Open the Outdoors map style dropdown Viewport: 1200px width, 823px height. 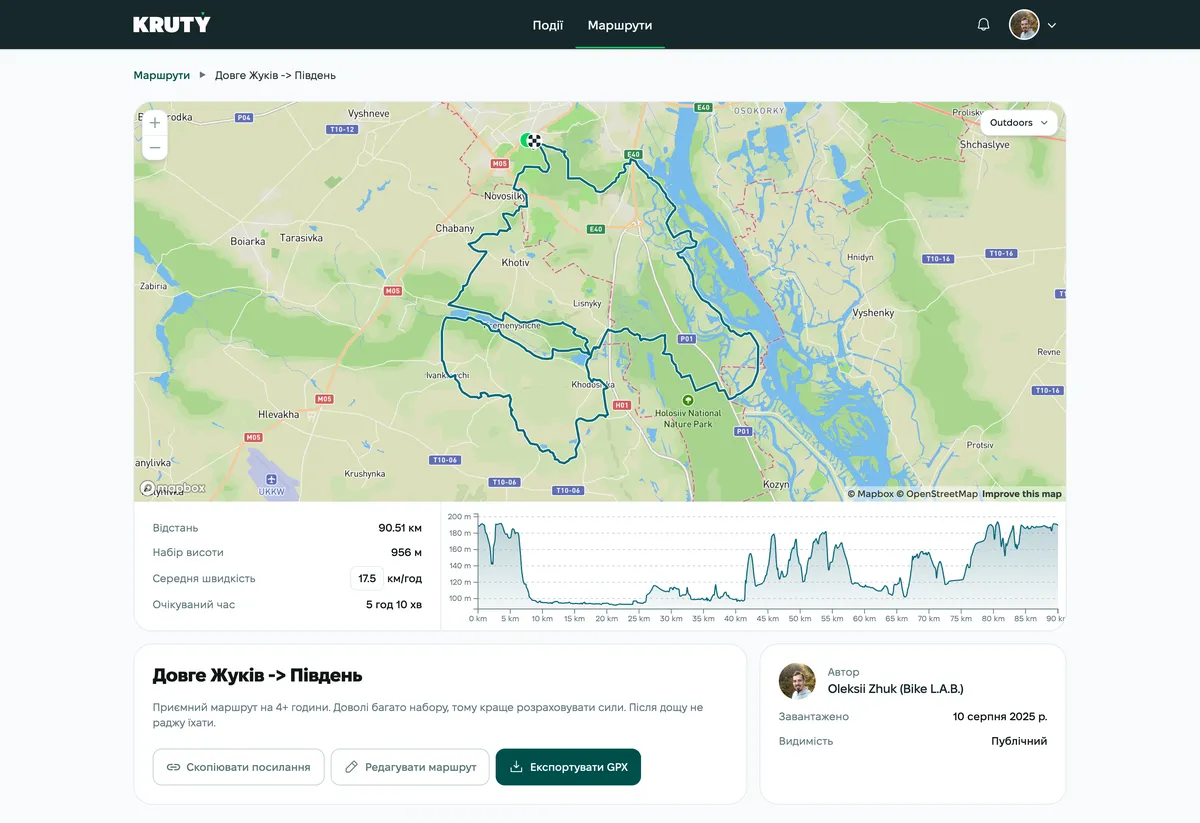click(x=1018, y=123)
